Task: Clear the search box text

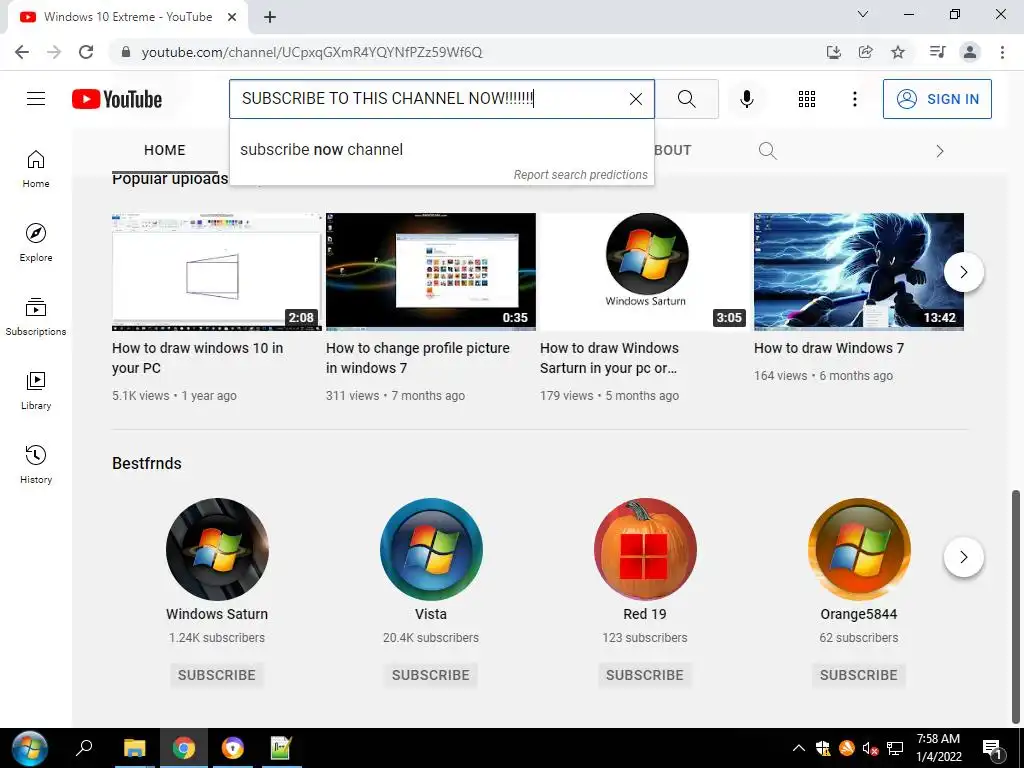Action: pyautogui.click(x=635, y=99)
